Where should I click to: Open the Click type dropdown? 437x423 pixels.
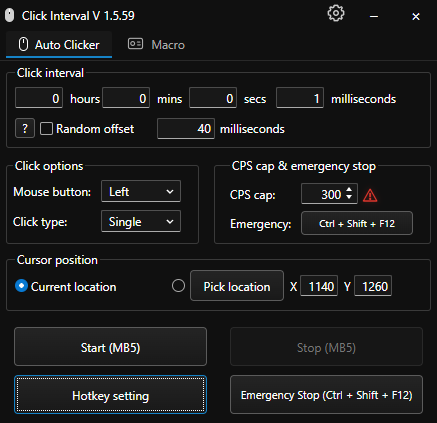(141, 221)
